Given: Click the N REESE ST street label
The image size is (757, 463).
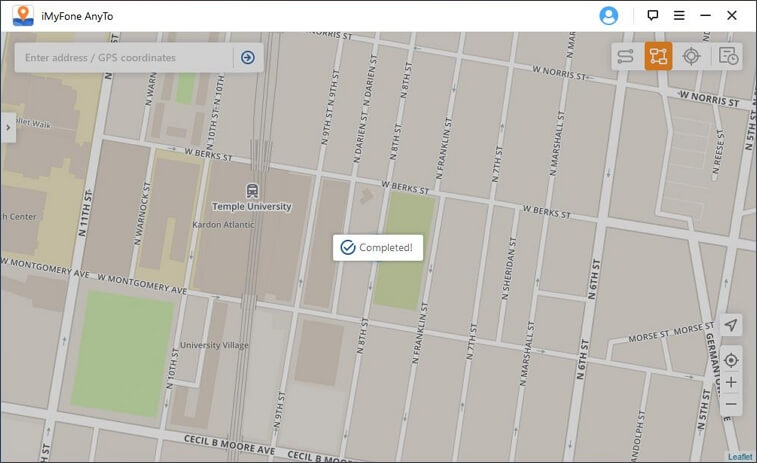Looking at the screenshot, I should coord(719,152).
